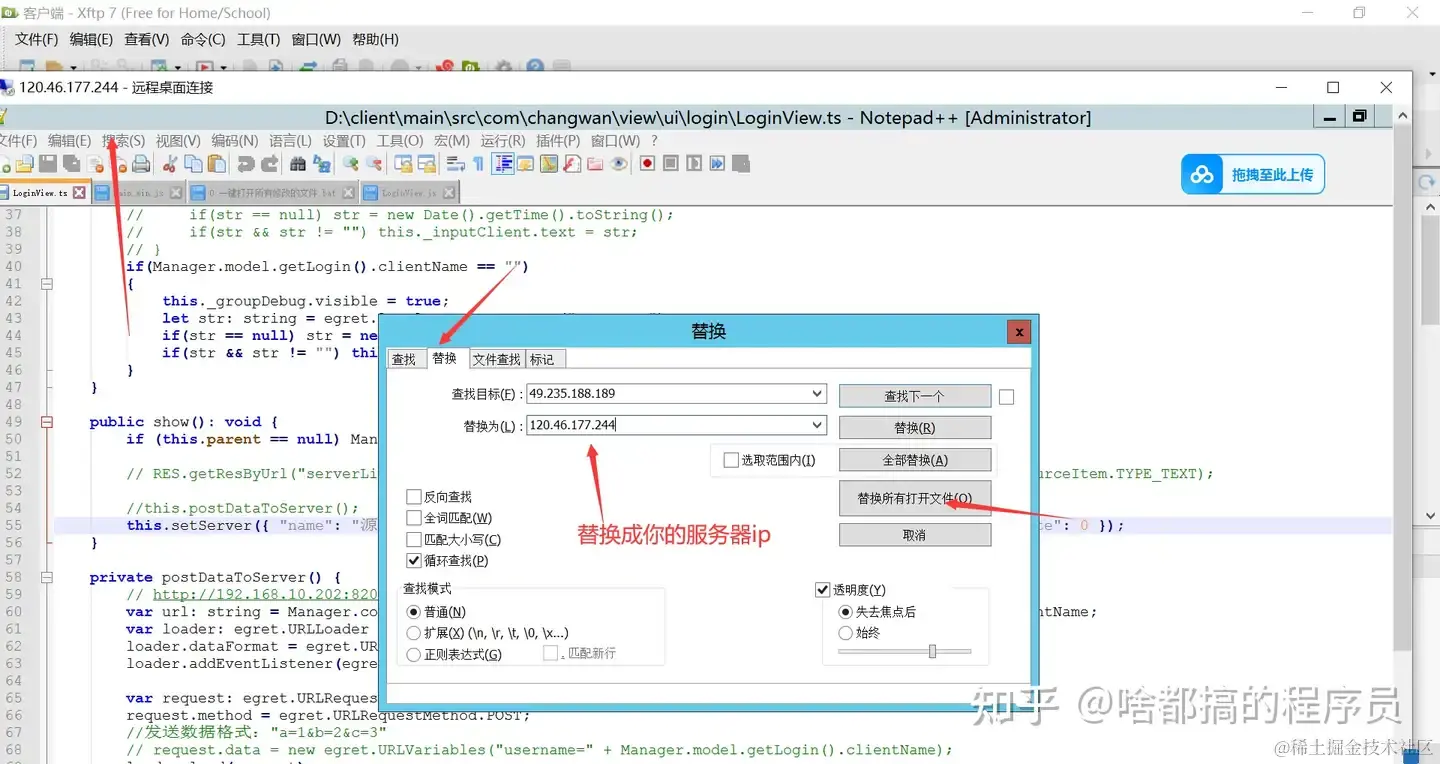This screenshot has height=764, width=1440.
Task: Toggle the Word Wrap toolbar icon
Action: [x=455, y=164]
